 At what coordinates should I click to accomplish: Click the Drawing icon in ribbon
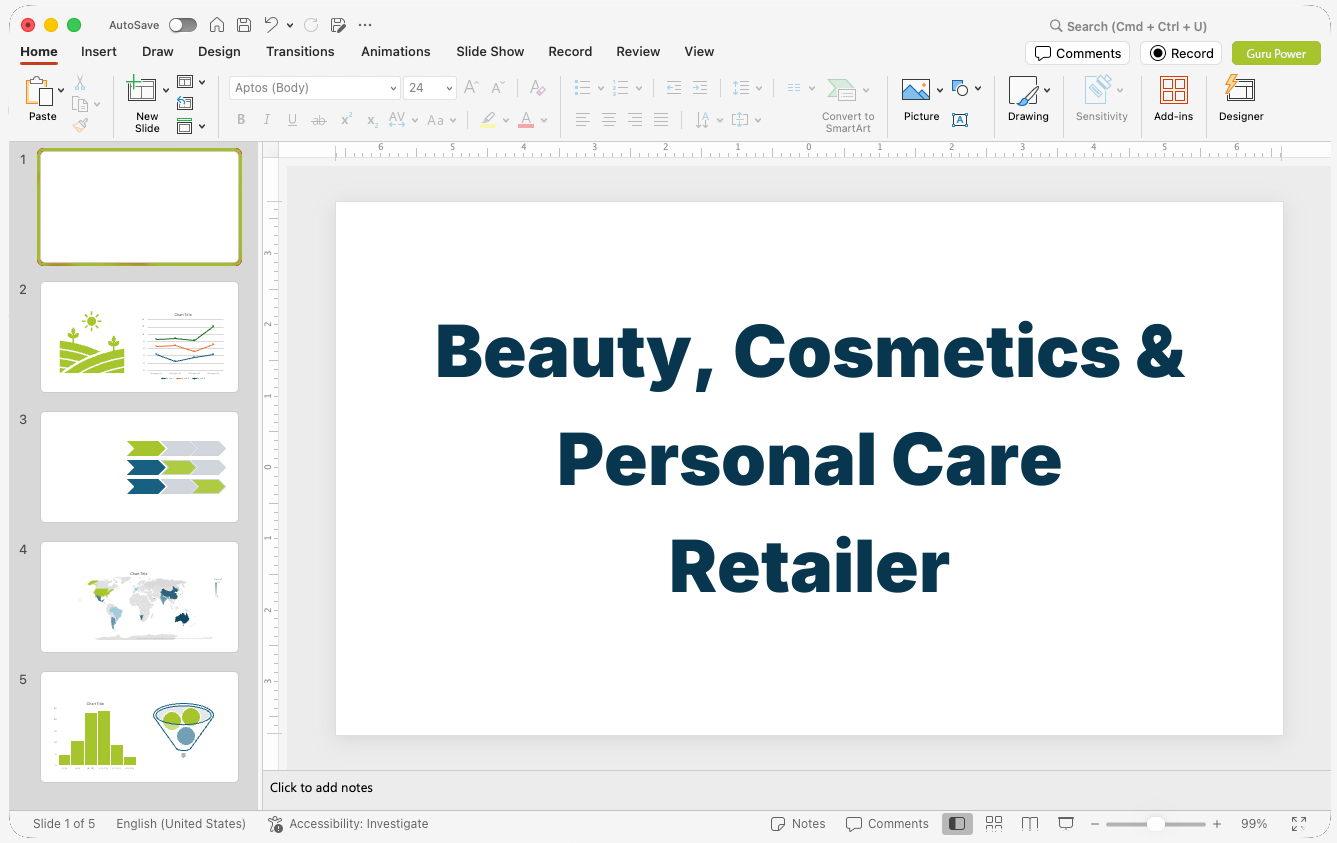pyautogui.click(x=1024, y=91)
